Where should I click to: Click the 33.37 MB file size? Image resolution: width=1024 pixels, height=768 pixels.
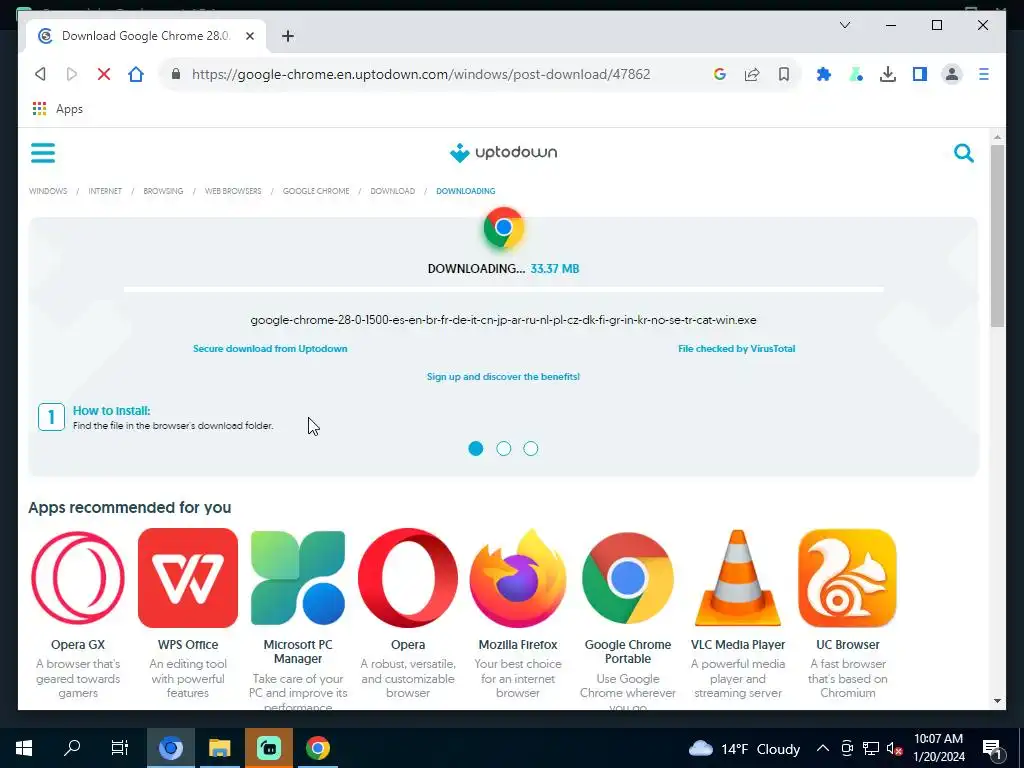click(555, 268)
